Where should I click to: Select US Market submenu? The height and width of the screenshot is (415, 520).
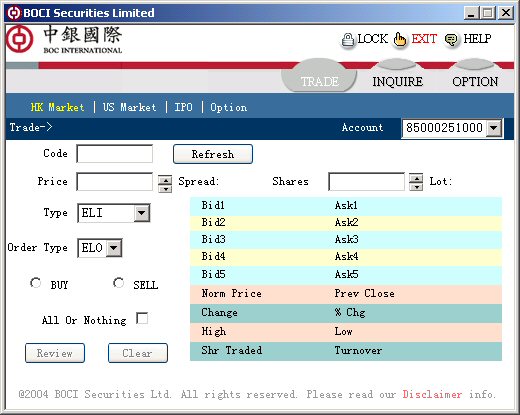(129, 107)
